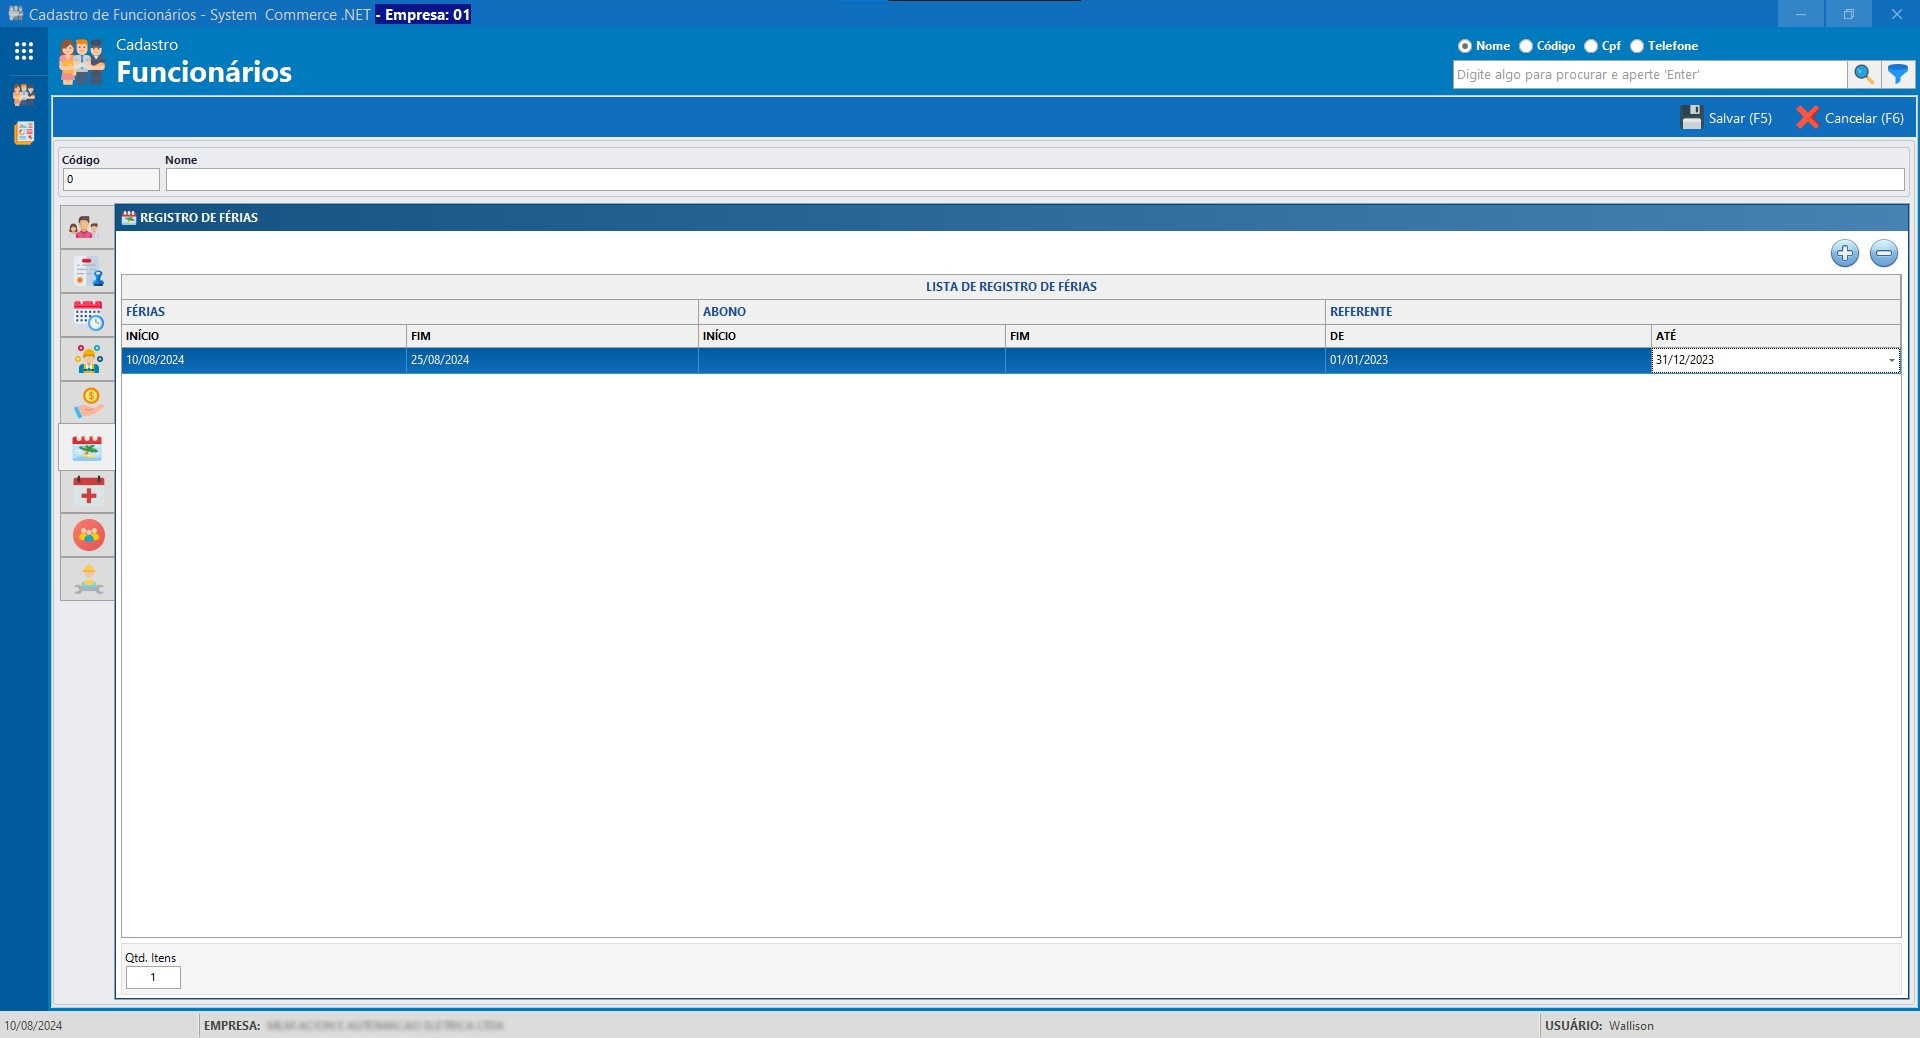
Task: Open the vacation registry calendar tab
Action: pyautogui.click(x=88, y=448)
